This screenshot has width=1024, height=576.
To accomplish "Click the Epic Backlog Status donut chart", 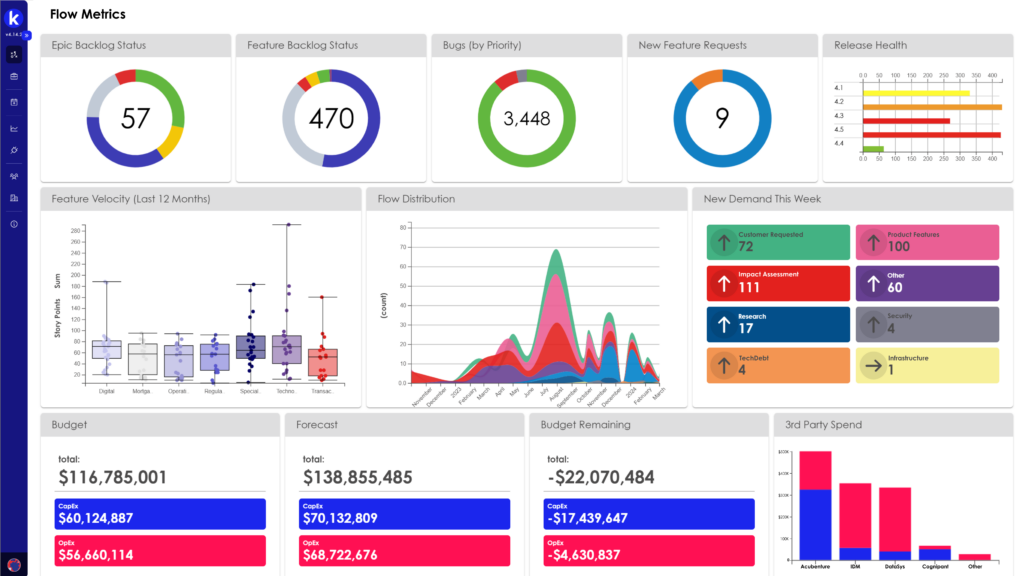I will click(x=136, y=117).
